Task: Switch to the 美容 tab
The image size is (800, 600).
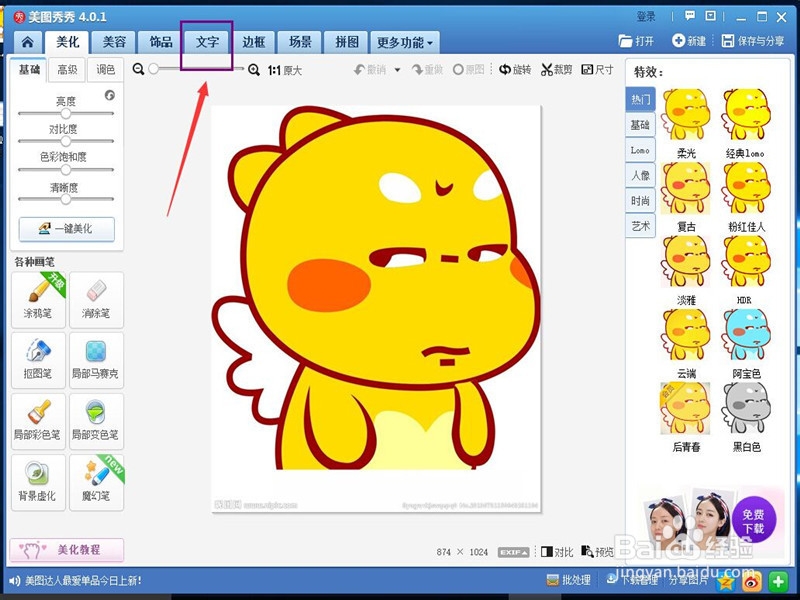Action: click(x=114, y=42)
